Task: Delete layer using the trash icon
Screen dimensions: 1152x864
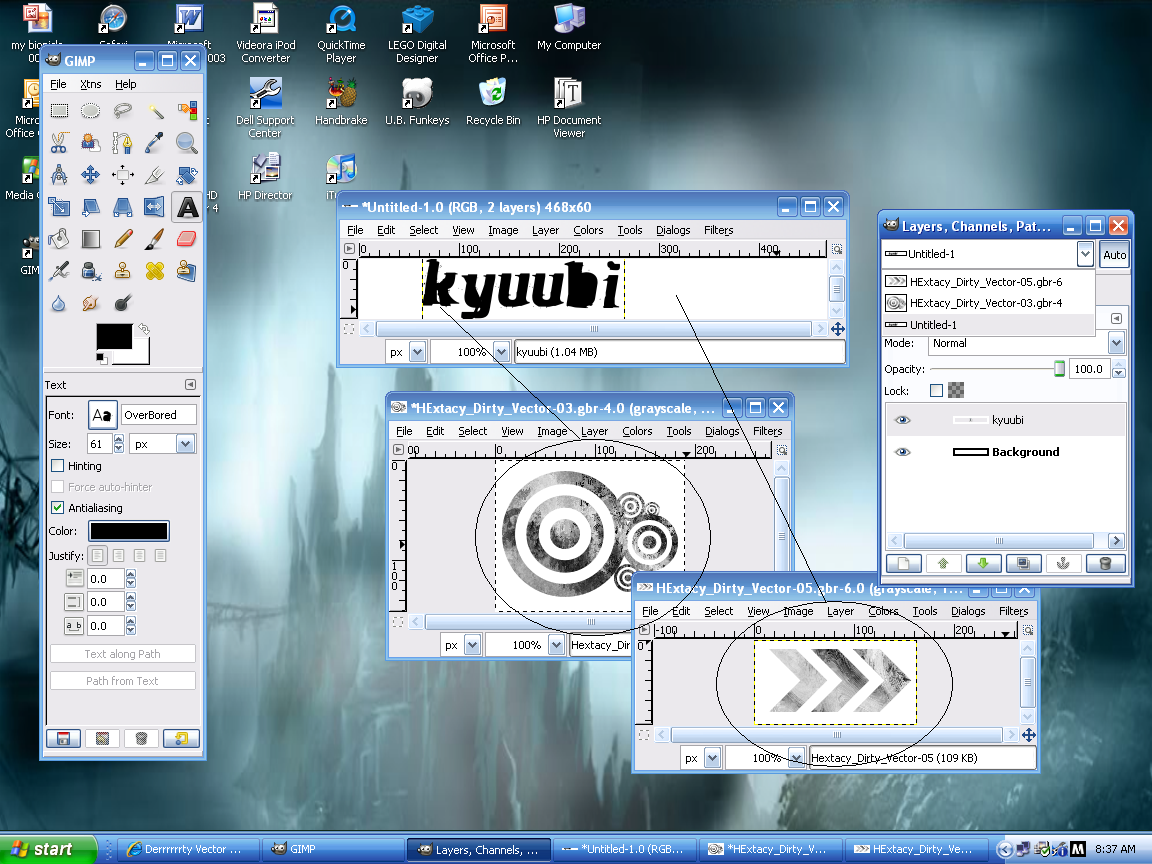Action: 1104,563
